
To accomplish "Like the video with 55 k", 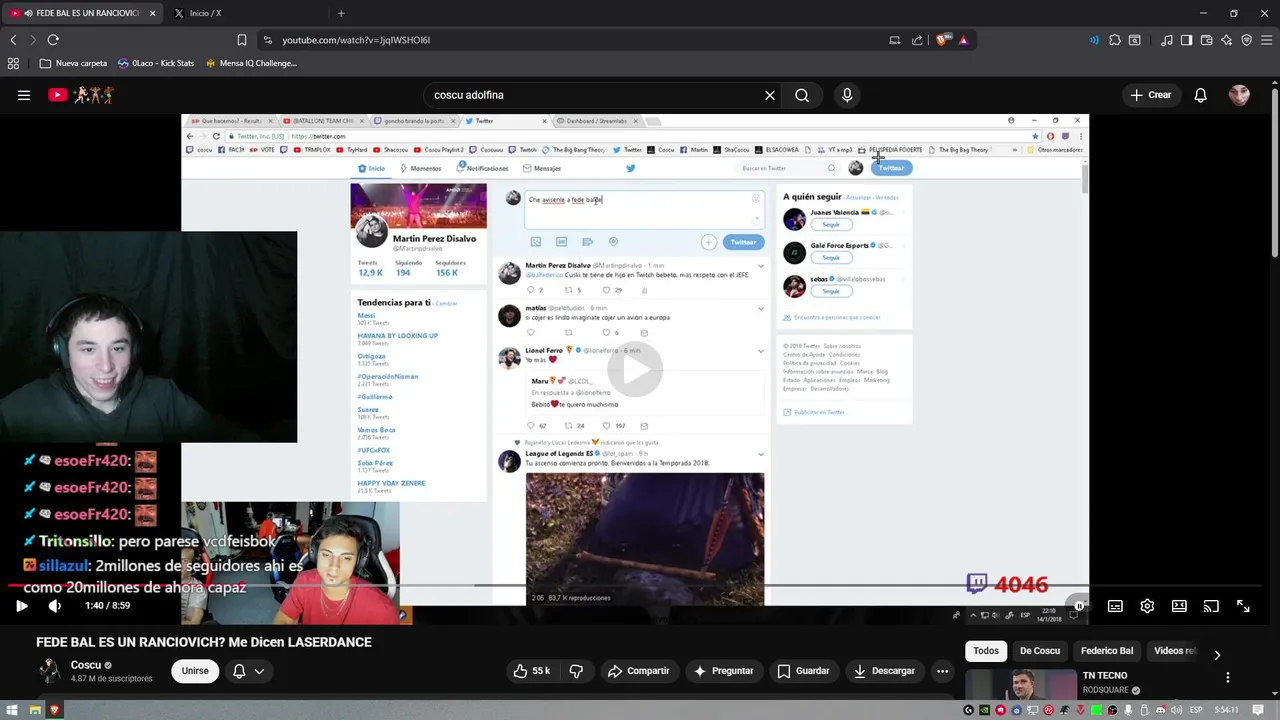I will (x=532, y=671).
